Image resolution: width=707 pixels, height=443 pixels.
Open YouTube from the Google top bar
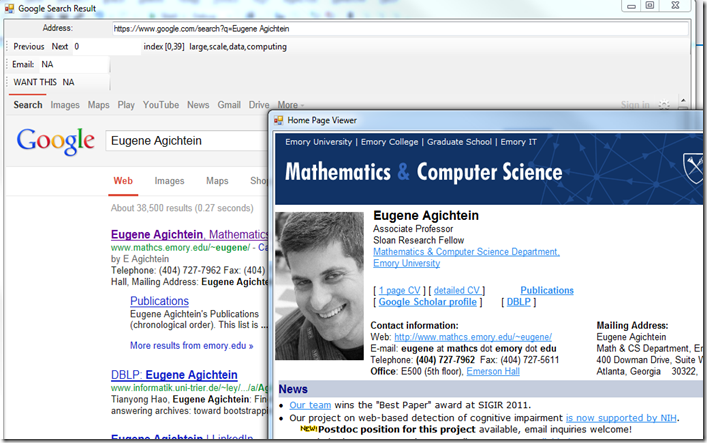click(160, 105)
